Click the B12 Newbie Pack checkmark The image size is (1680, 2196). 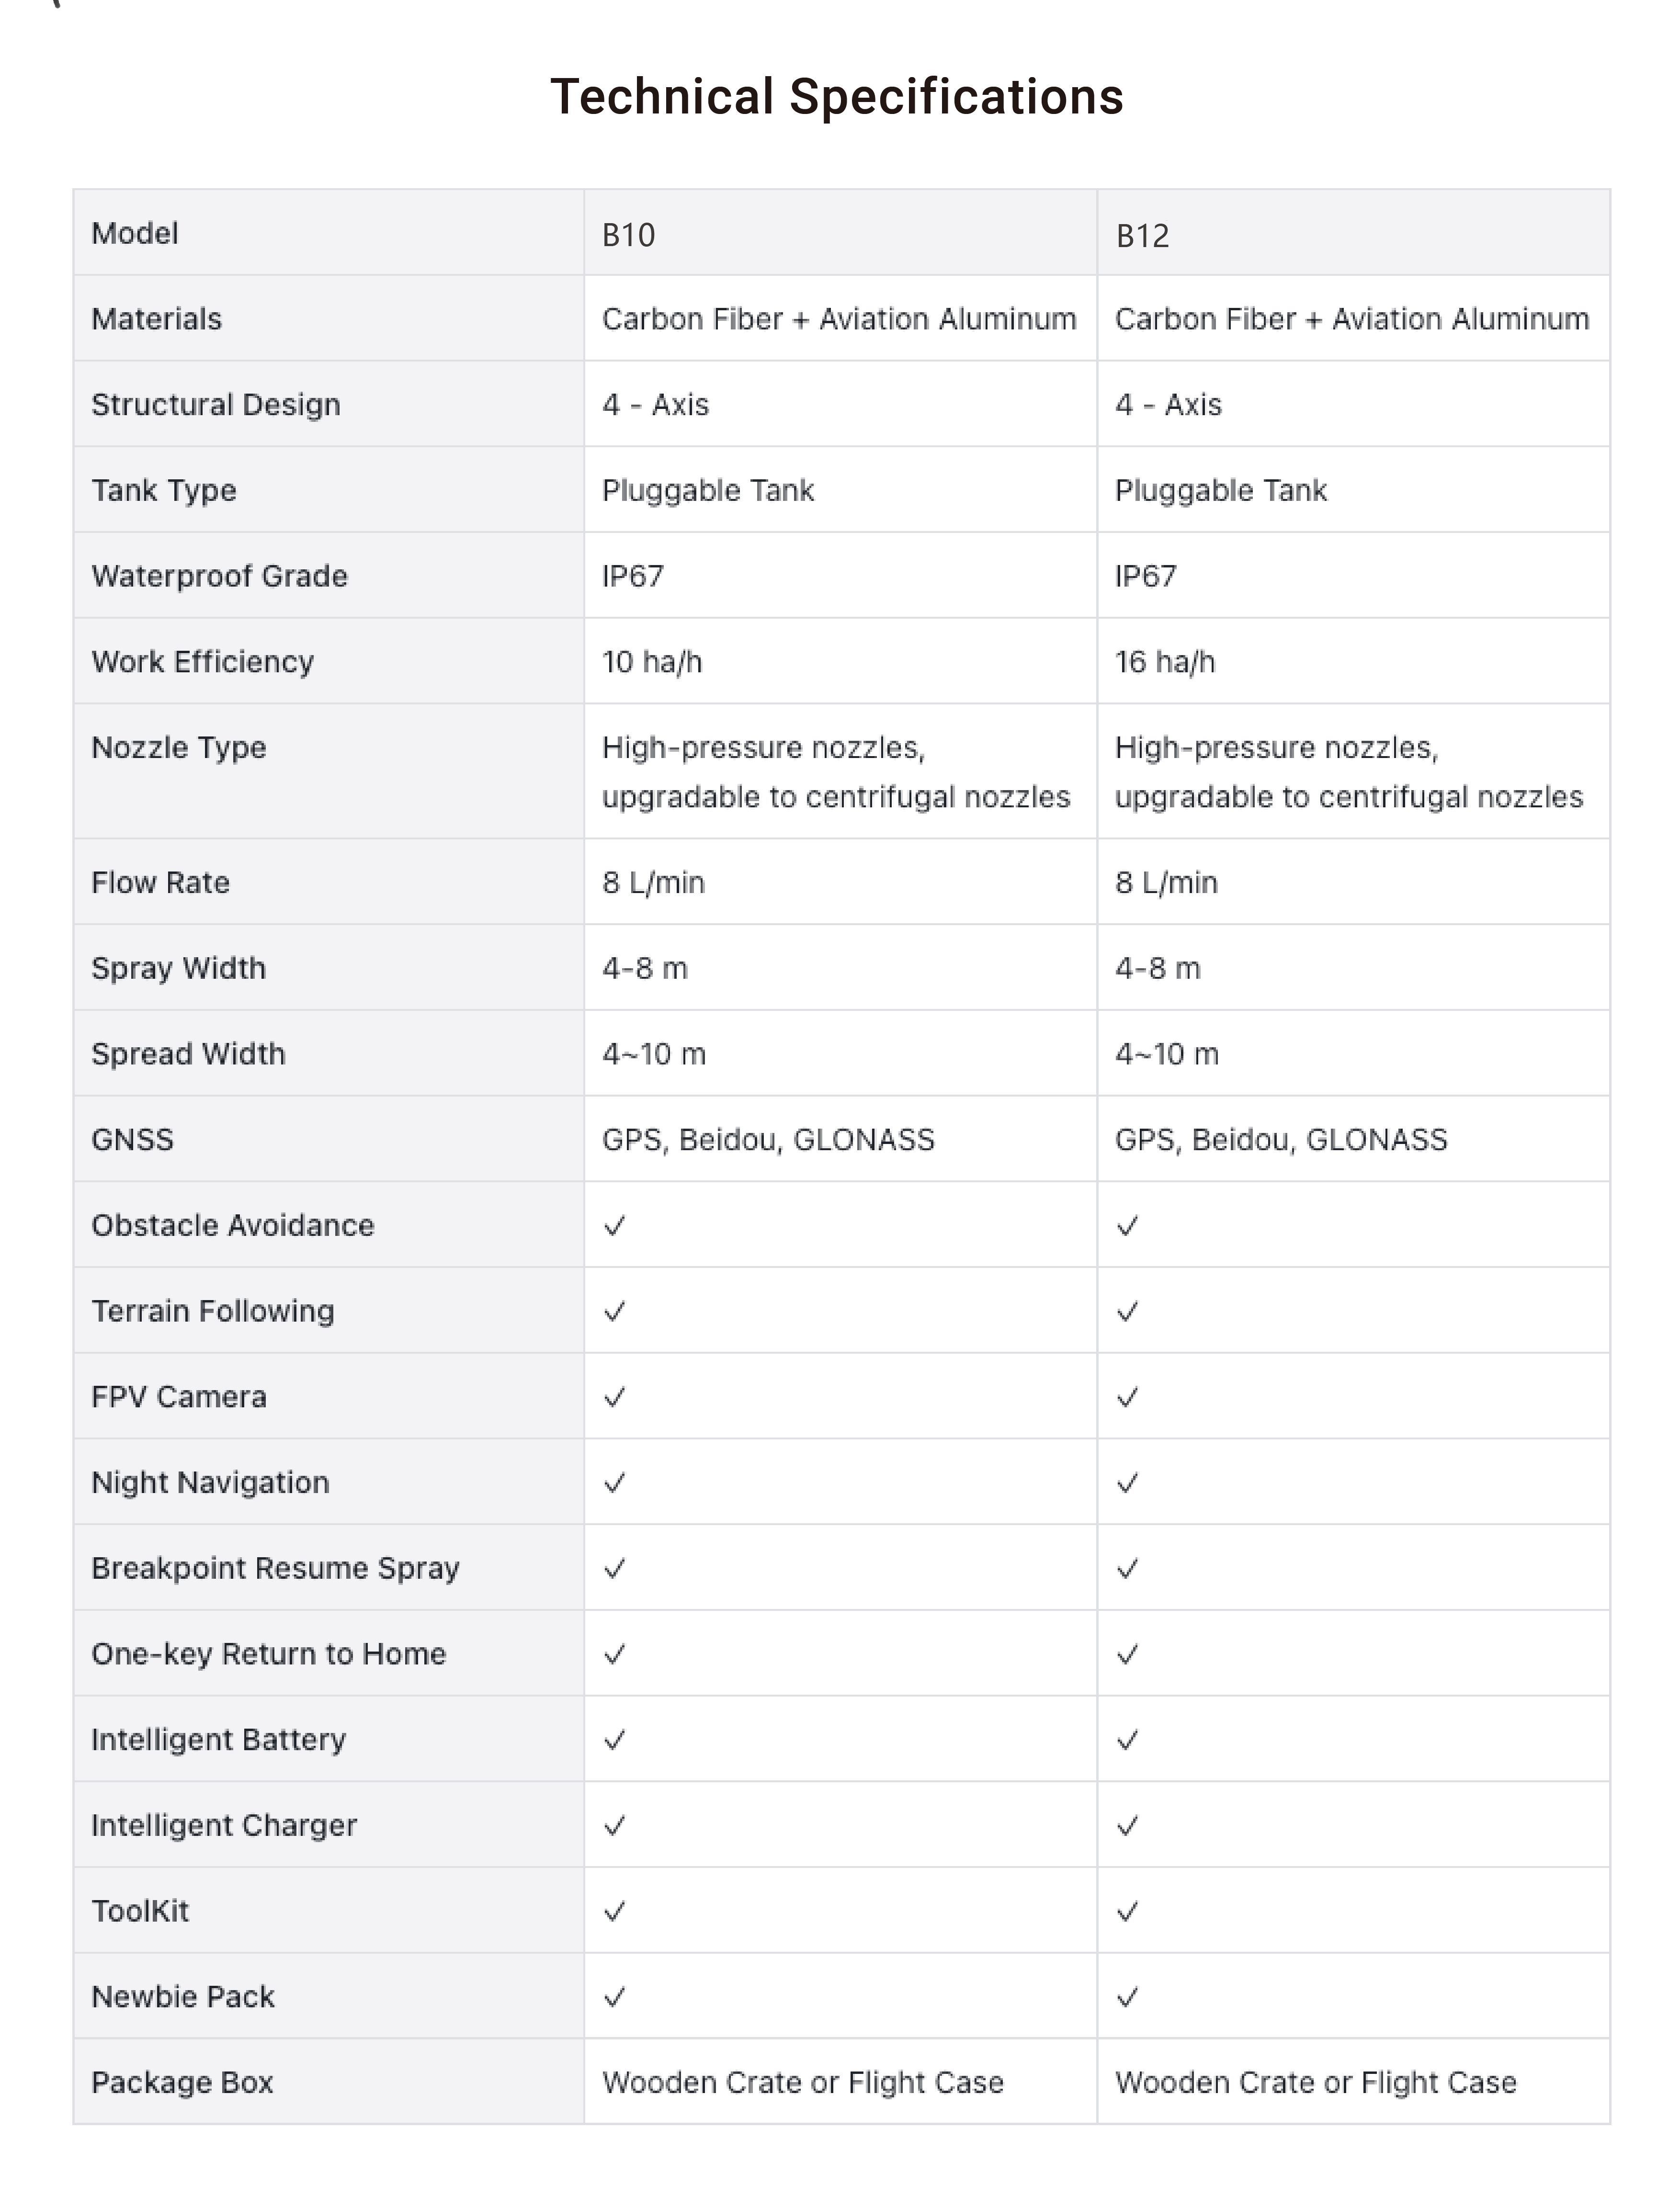(x=1128, y=1997)
